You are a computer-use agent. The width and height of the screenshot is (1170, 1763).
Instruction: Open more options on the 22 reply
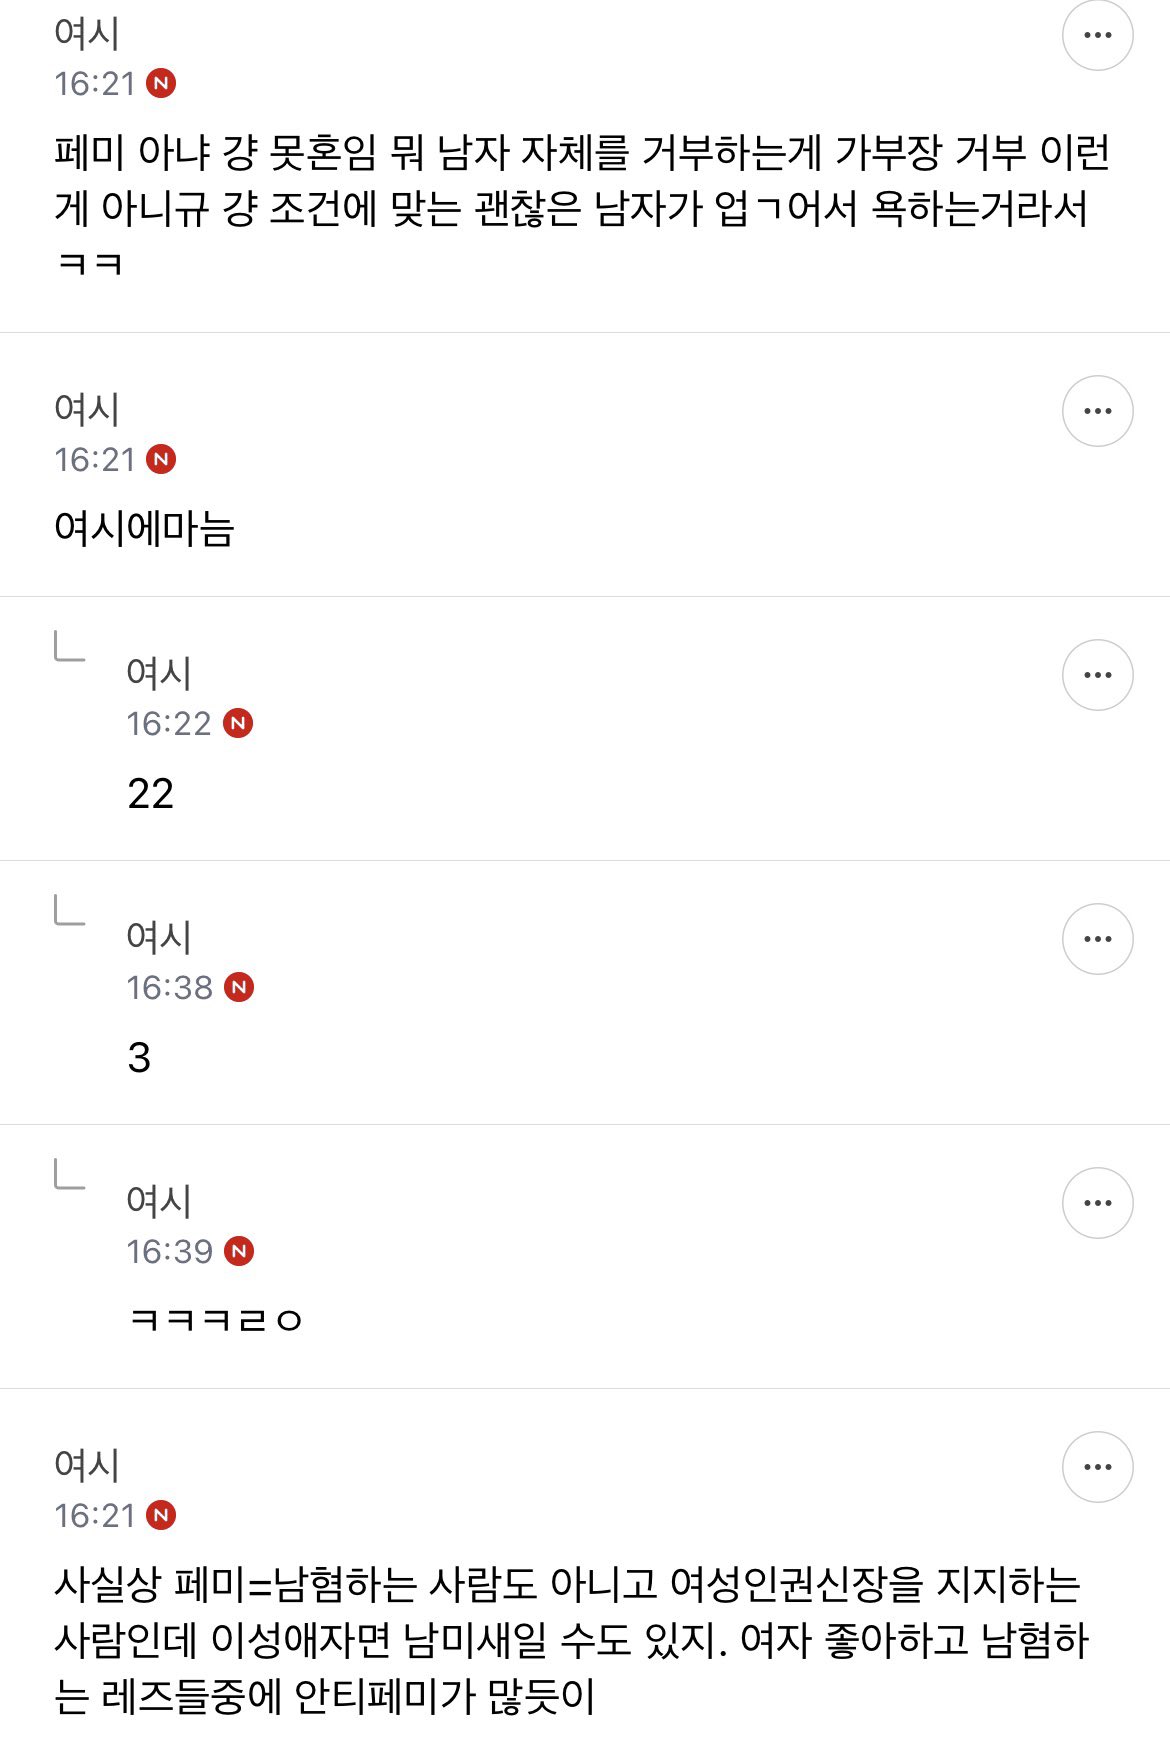[x=1097, y=675]
